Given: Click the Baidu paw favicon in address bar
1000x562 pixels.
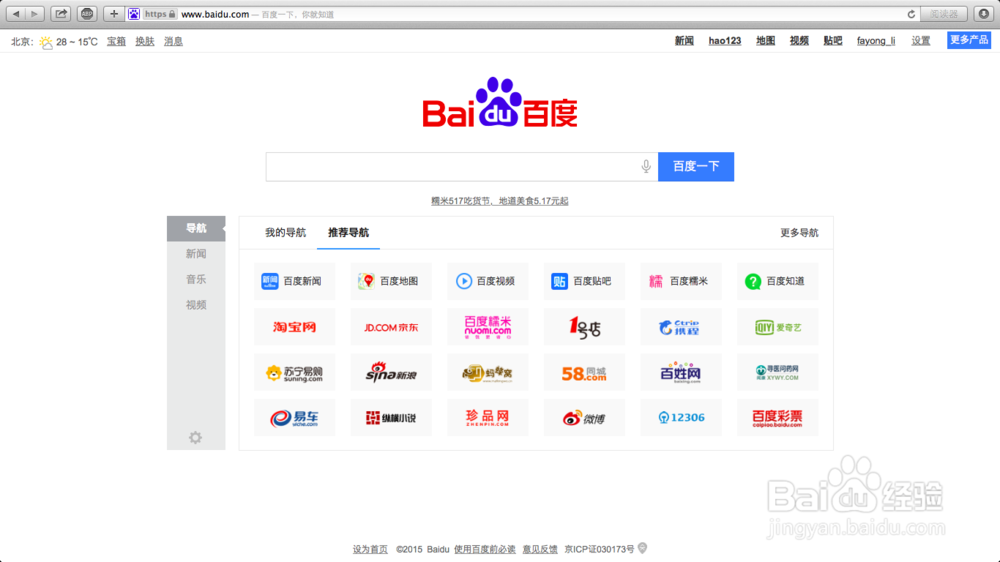Looking at the screenshot, I should coord(133,14).
